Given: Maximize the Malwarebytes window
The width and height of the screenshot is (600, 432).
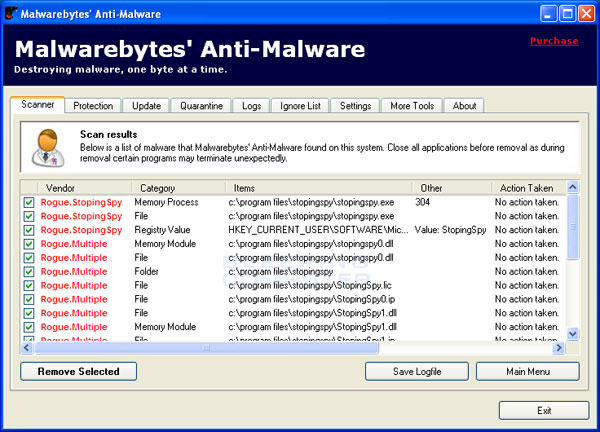Looking at the screenshot, I should [567, 14].
